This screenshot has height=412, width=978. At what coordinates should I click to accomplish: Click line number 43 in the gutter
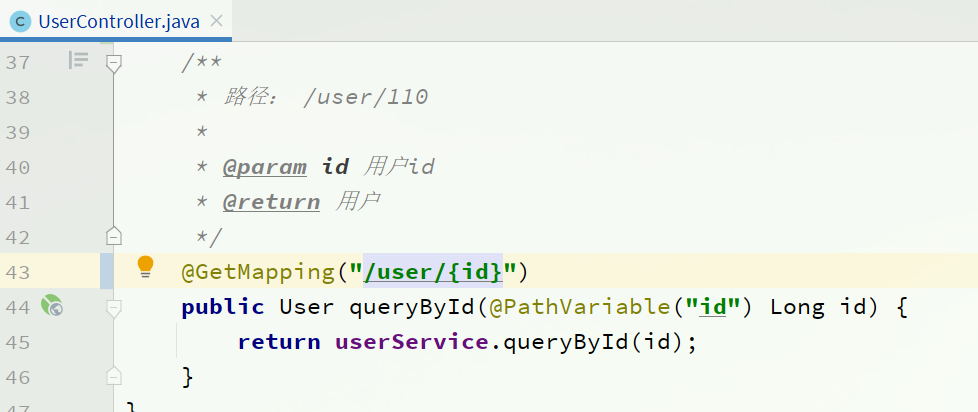point(17,272)
